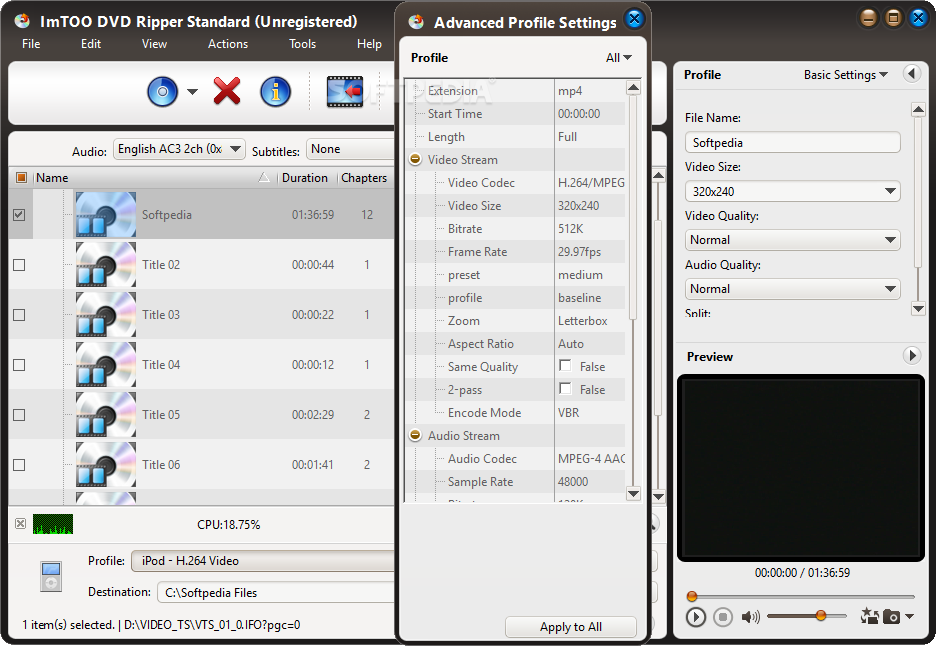Open the Basic Settings dropdown

845,75
